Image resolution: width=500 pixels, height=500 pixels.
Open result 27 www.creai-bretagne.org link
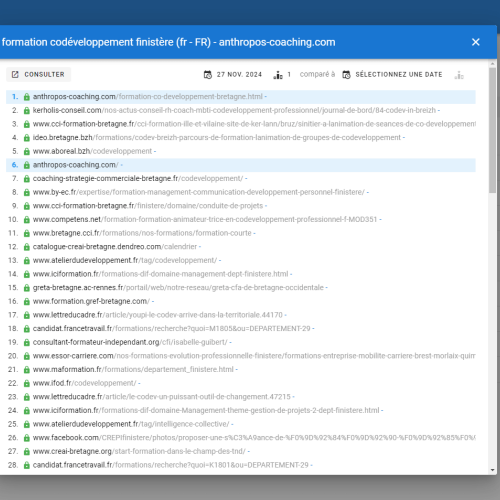click(x=139, y=451)
